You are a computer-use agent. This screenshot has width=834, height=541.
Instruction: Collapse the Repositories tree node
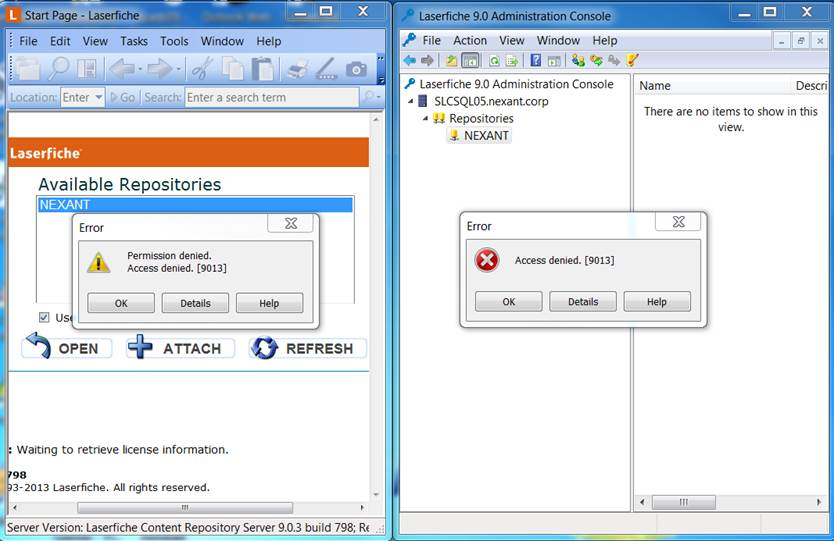[426, 118]
